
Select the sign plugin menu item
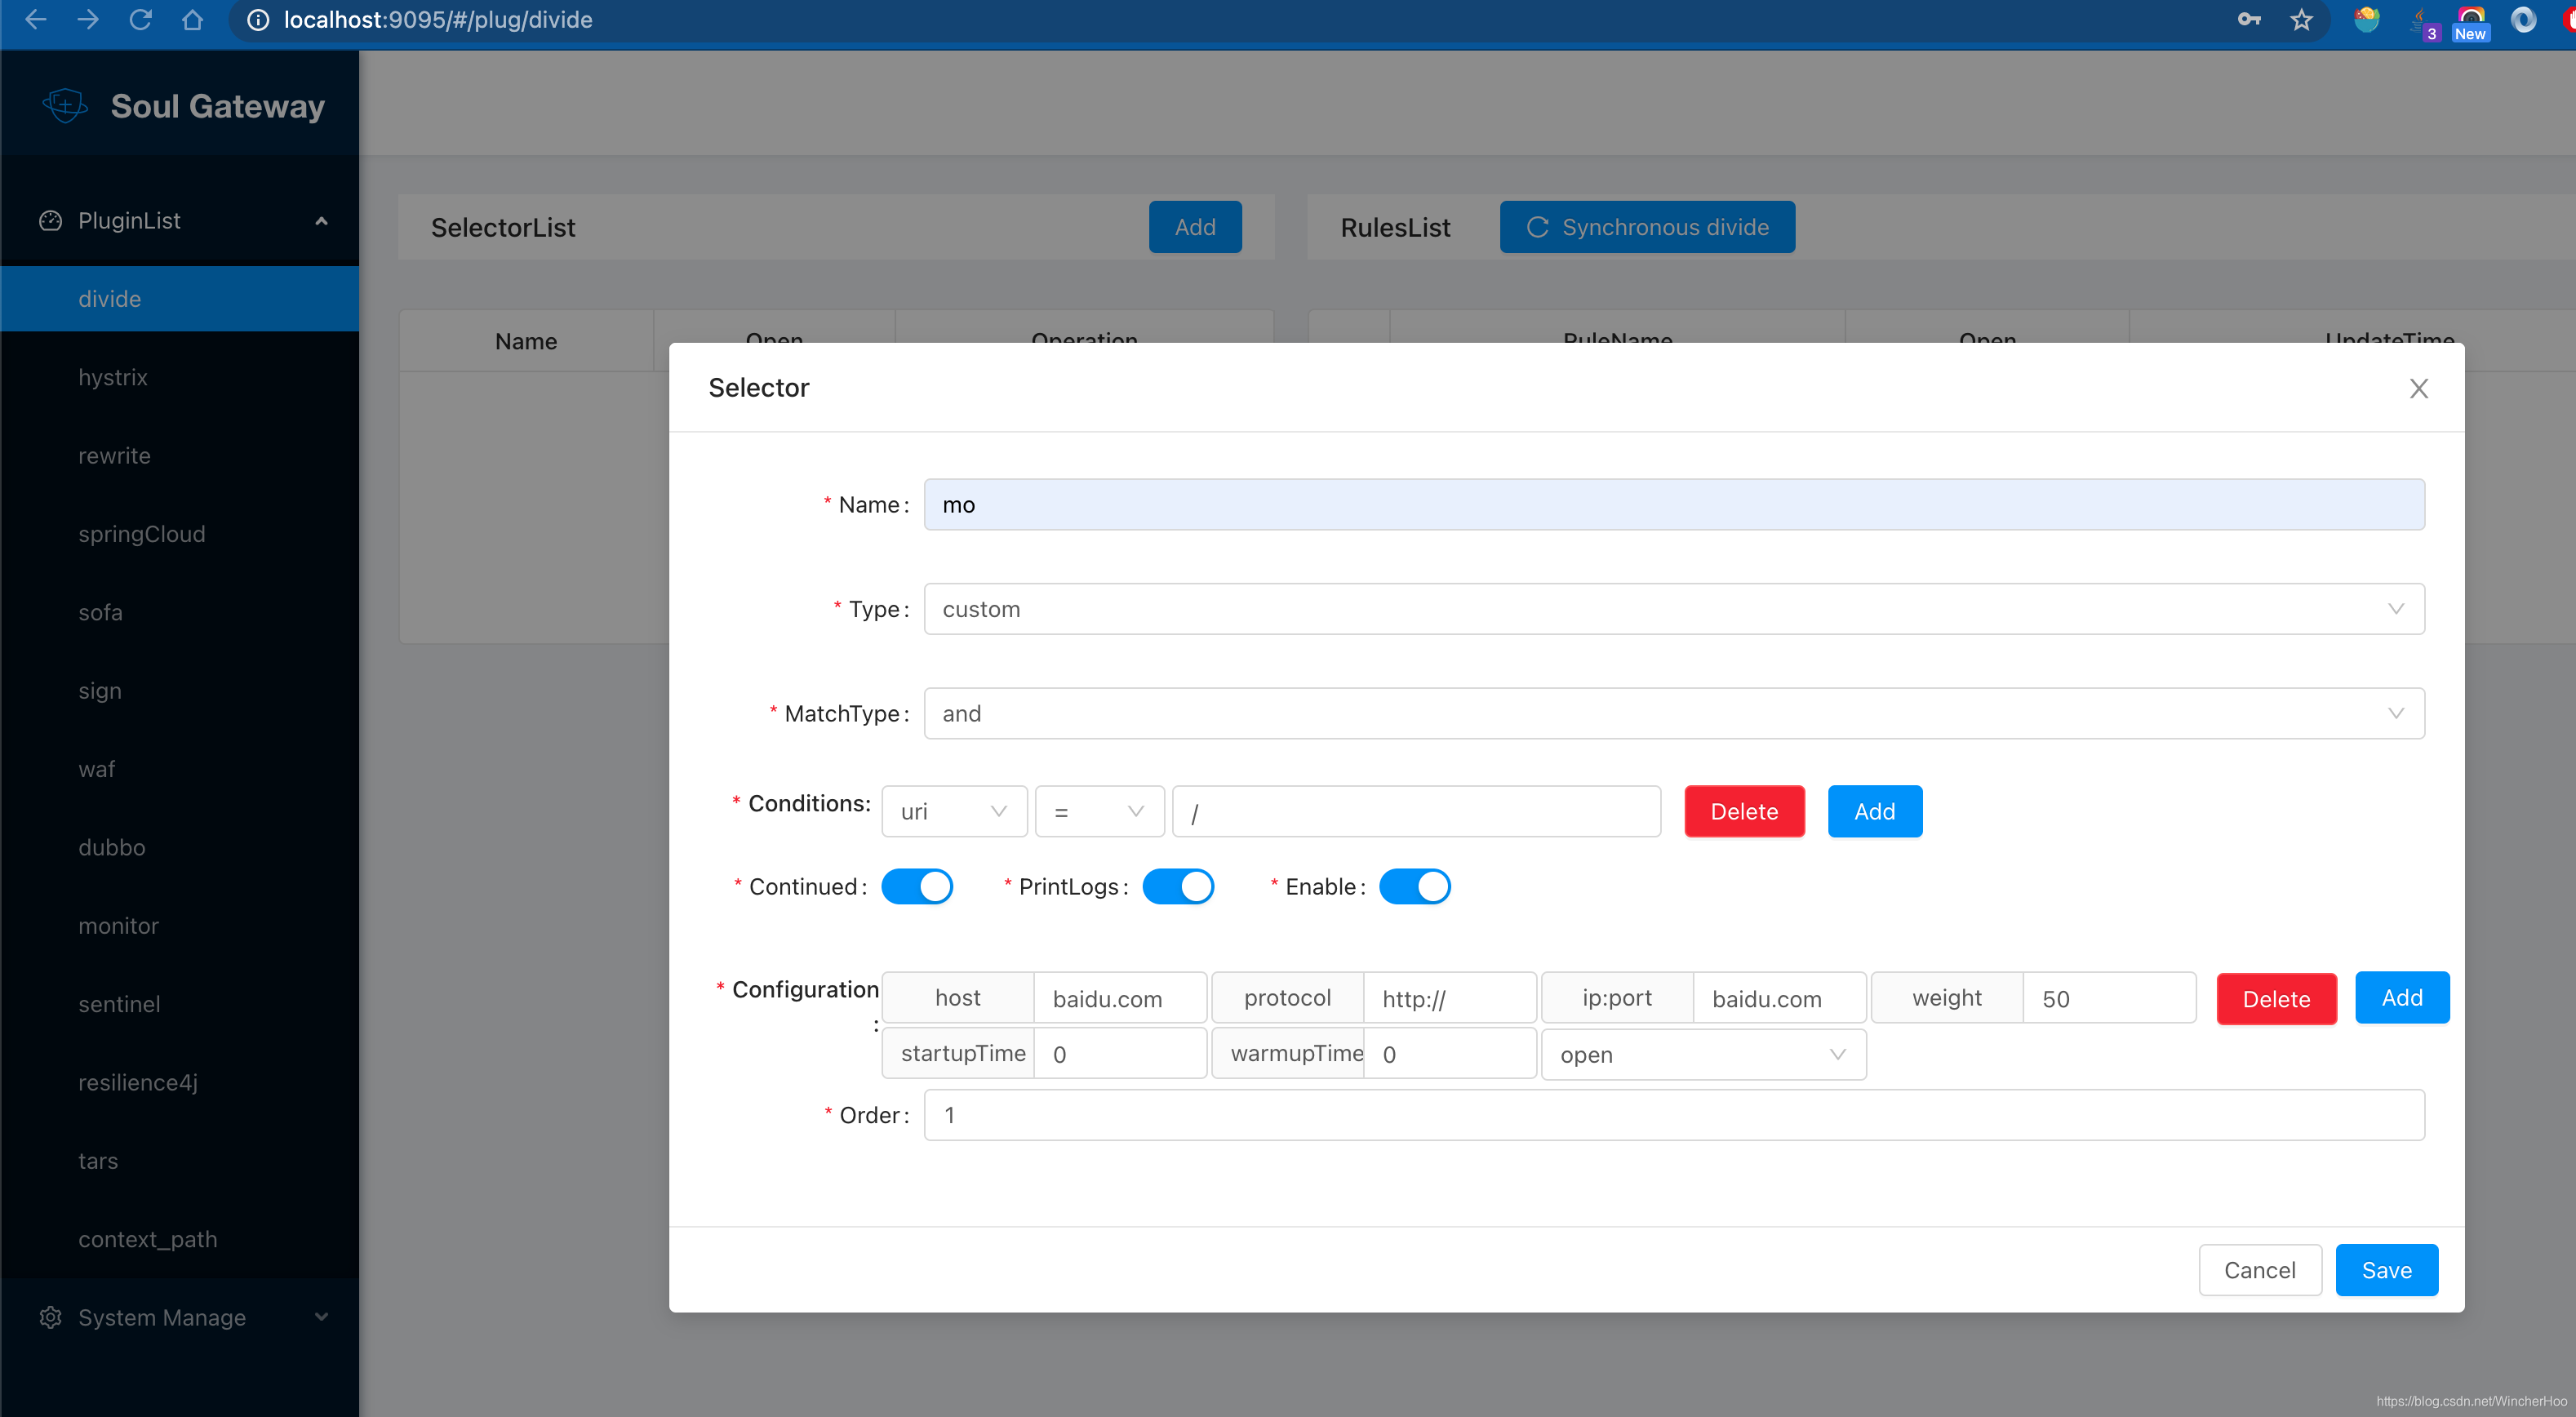tap(180, 691)
